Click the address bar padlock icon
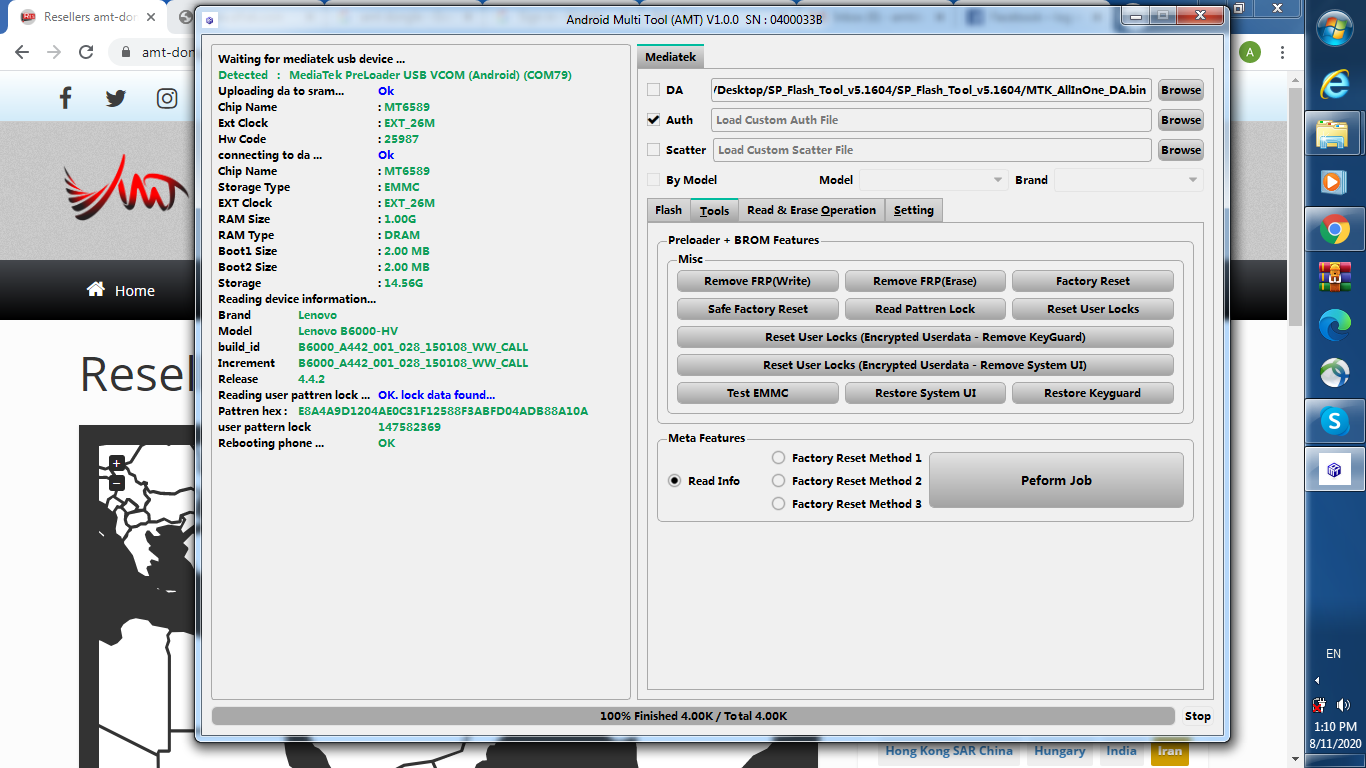1366x768 pixels. 126,52
